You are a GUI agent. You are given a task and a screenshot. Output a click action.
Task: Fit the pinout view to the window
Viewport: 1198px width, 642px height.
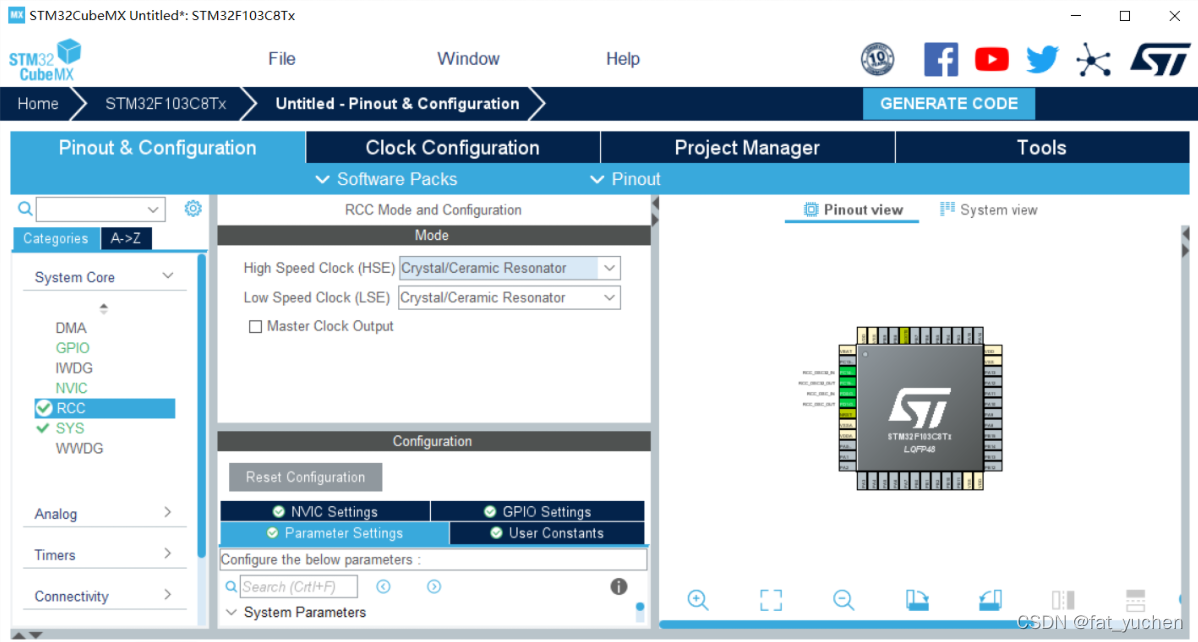coord(771,600)
